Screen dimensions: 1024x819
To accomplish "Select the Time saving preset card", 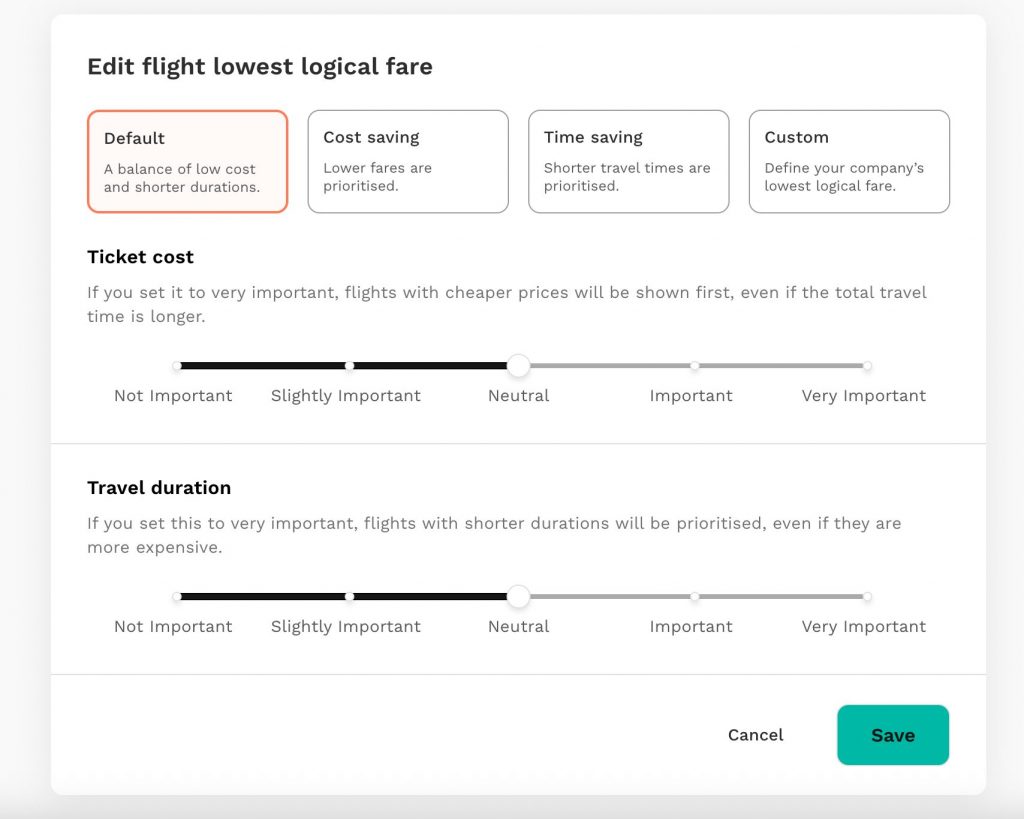I will [x=628, y=161].
